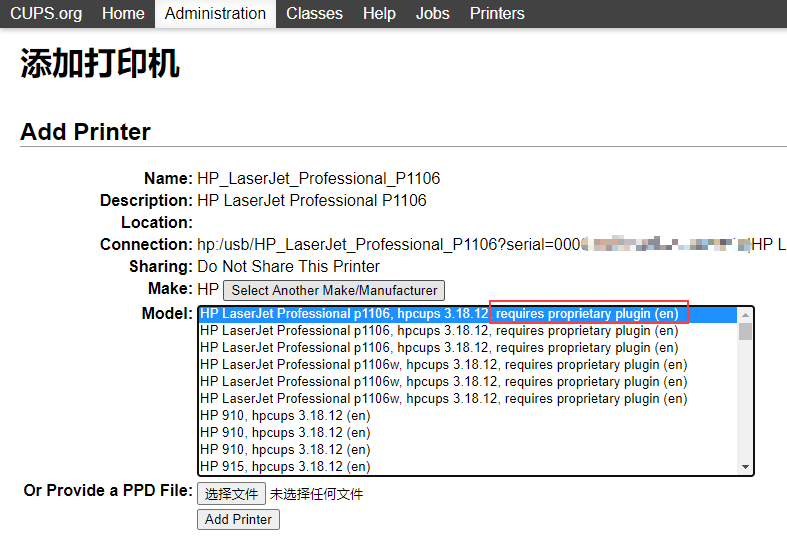Viewport: 787px width, 550px height.
Task: Click the Add Printer button
Action: click(x=238, y=519)
